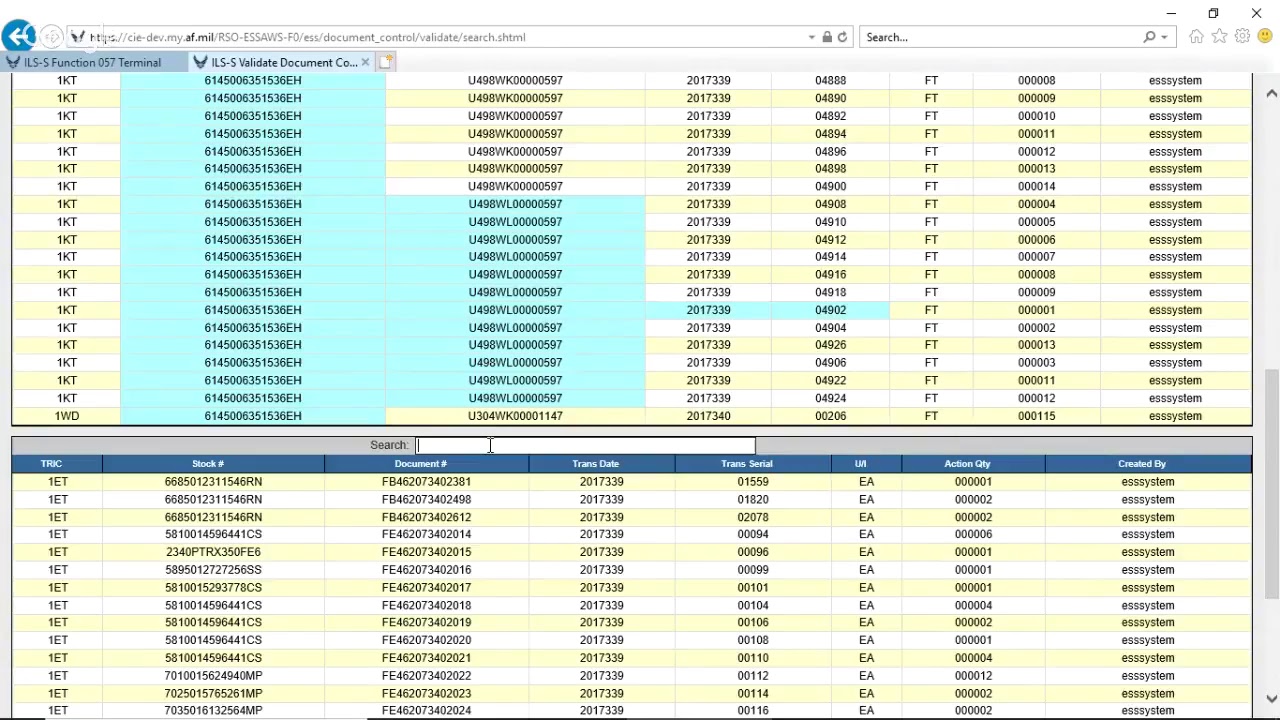
Task: Select stock number 5895012727256SS
Action: point(213,570)
